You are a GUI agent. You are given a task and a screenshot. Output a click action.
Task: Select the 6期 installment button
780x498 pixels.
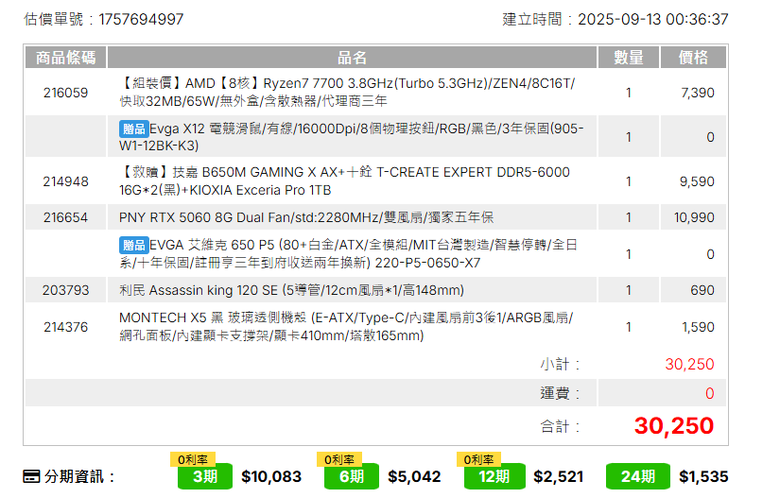[x=352, y=477]
